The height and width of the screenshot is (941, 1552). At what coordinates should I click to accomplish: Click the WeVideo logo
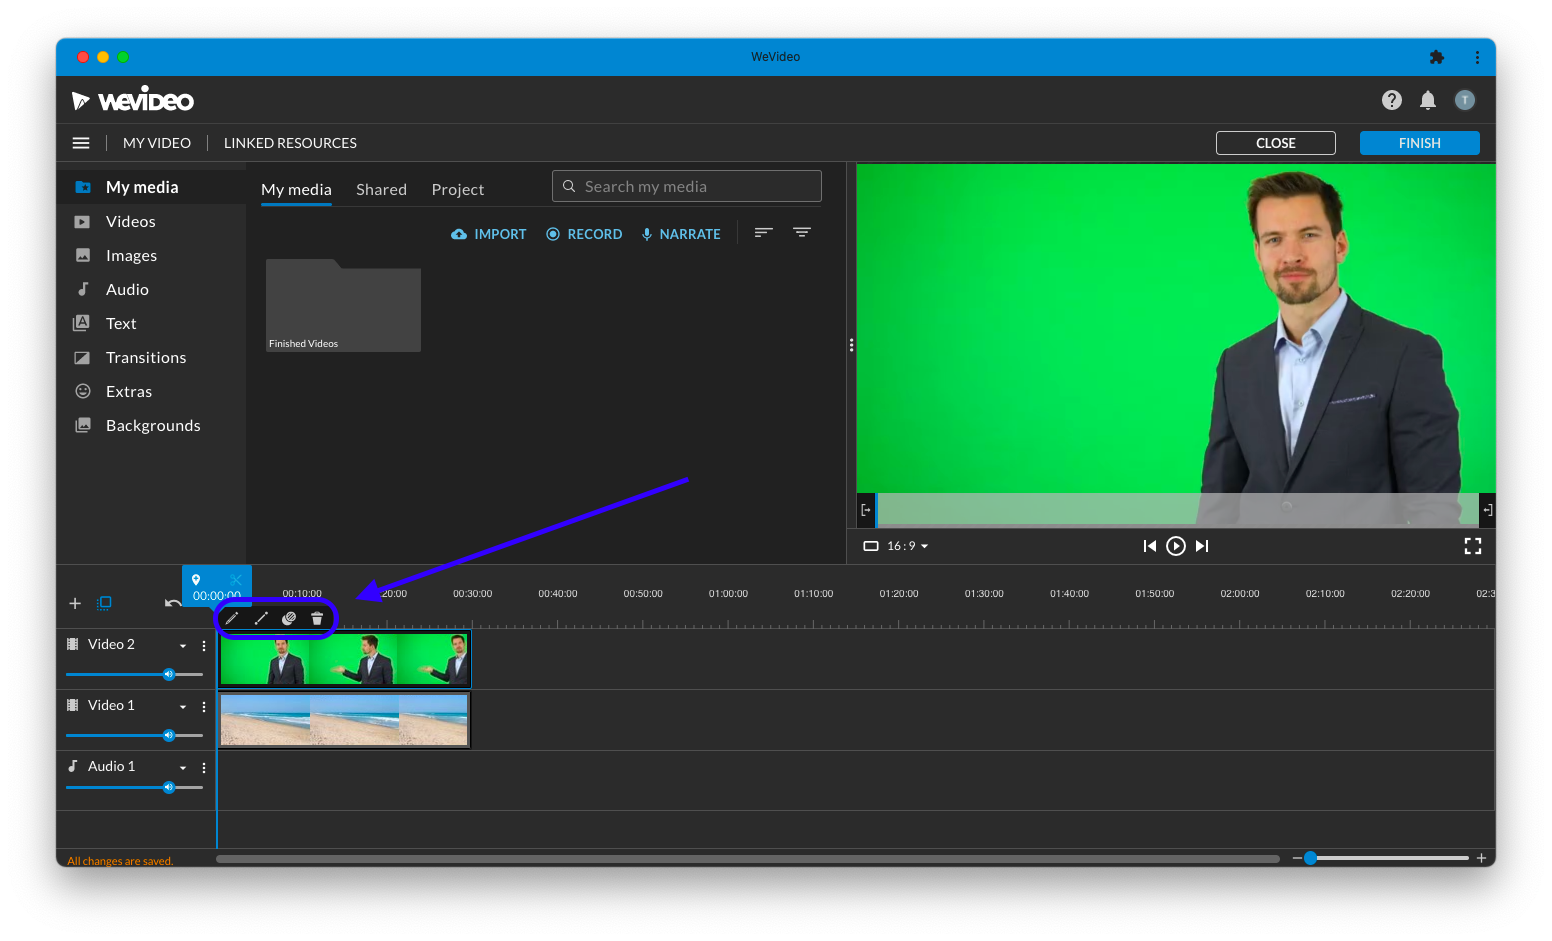[x=133, y=100]
